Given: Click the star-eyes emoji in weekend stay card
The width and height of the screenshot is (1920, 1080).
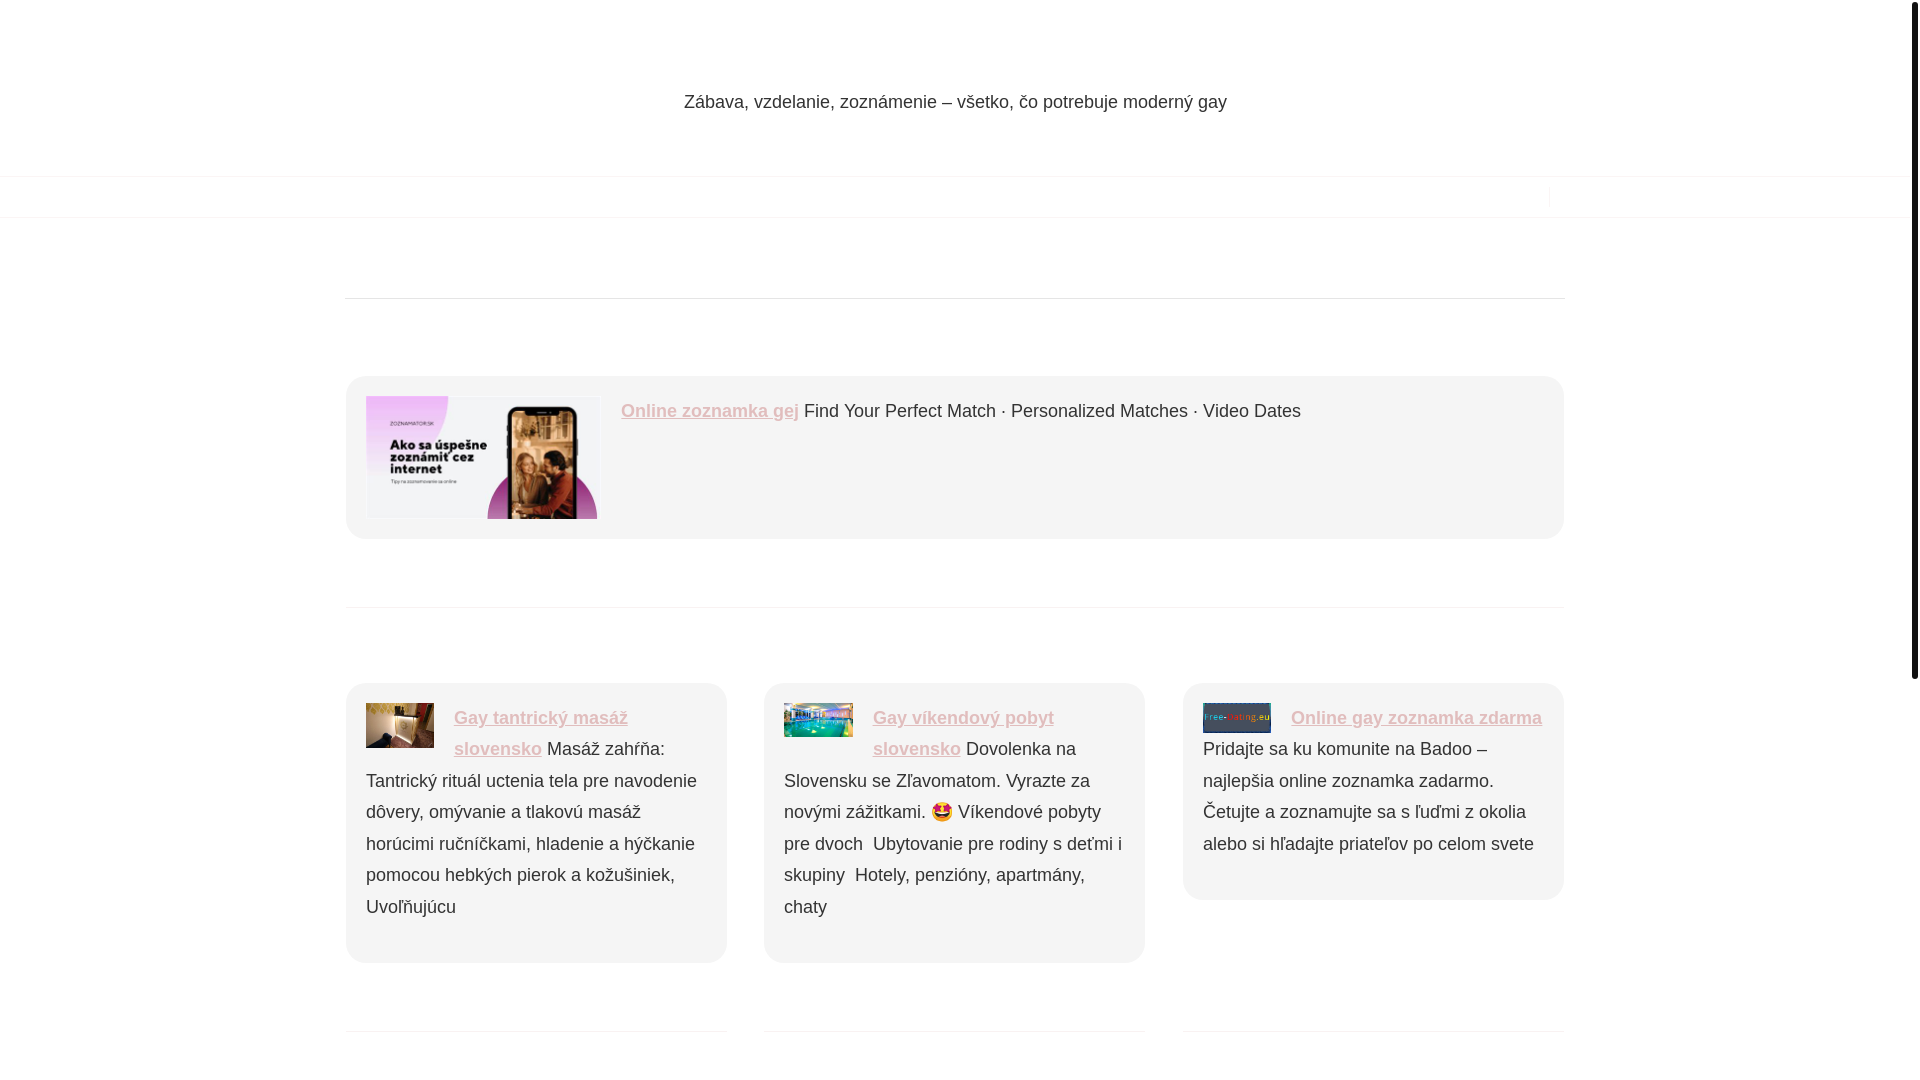Looking at the screenshot, I should pos(942,812).
